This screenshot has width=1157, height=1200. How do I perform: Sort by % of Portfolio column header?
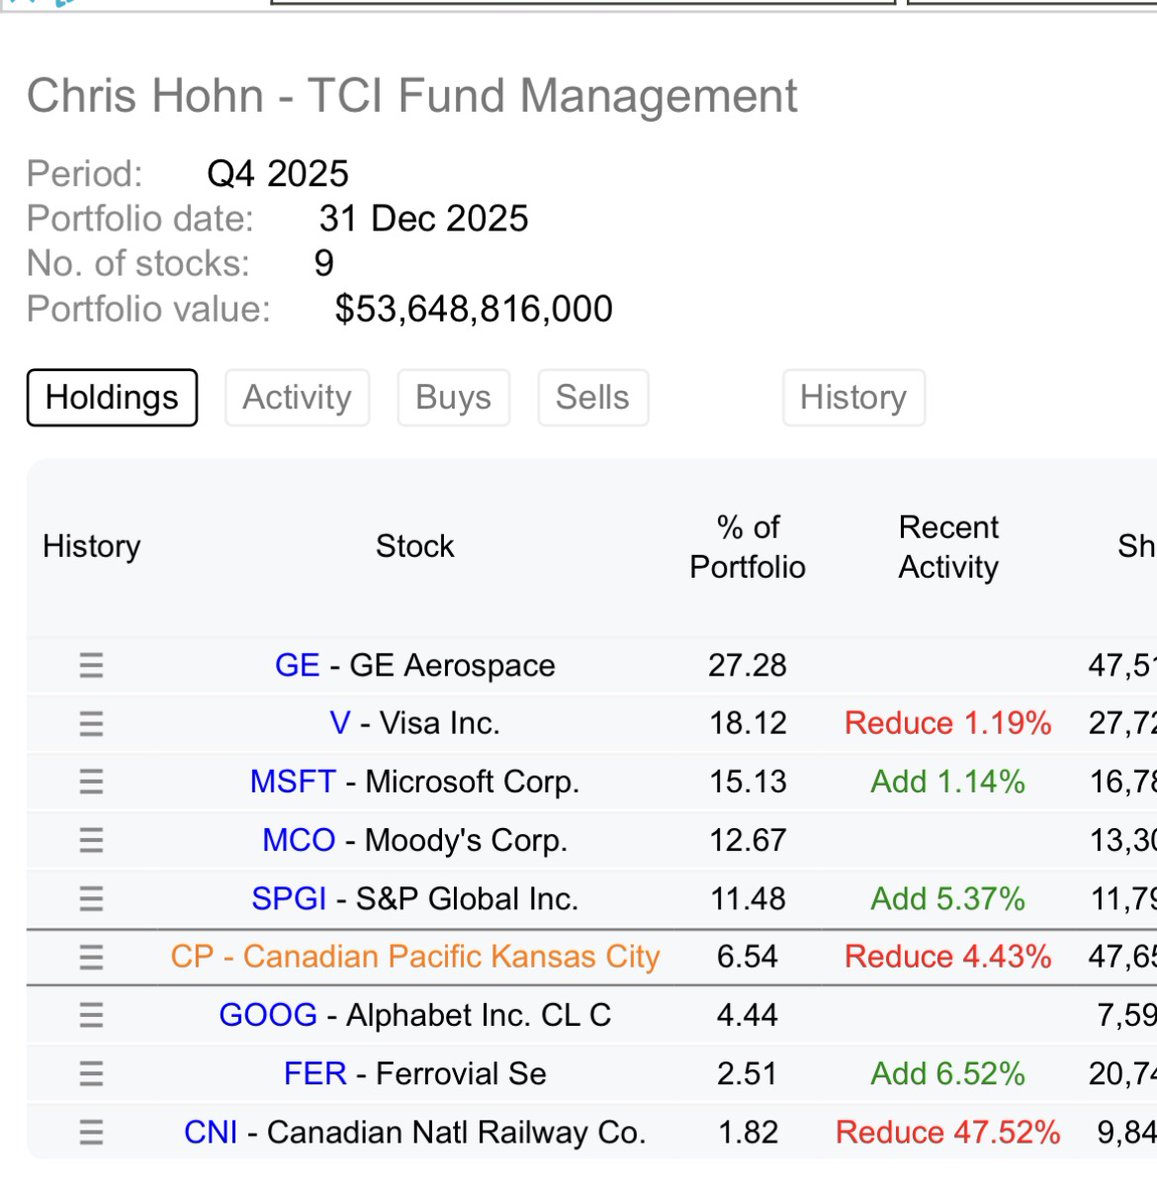point(748,547)
